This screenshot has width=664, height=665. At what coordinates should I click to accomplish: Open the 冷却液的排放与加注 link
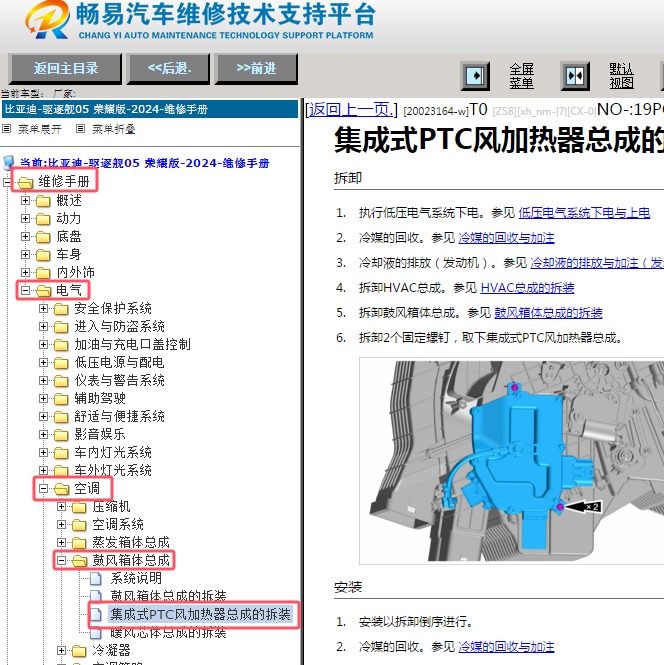(x=597, y=263)
